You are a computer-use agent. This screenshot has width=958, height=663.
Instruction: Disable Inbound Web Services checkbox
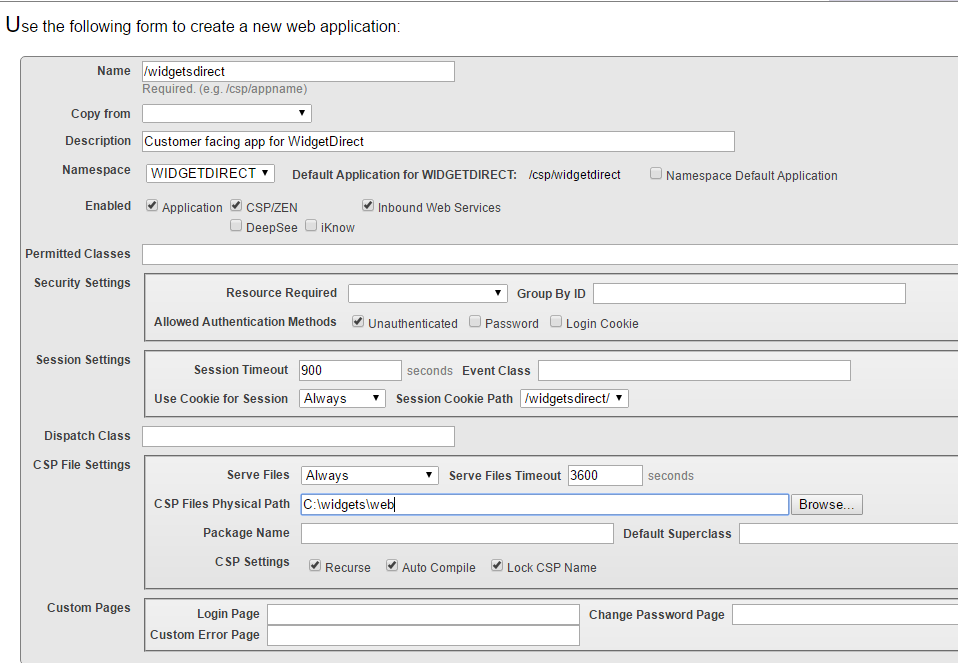coord(368,206)
